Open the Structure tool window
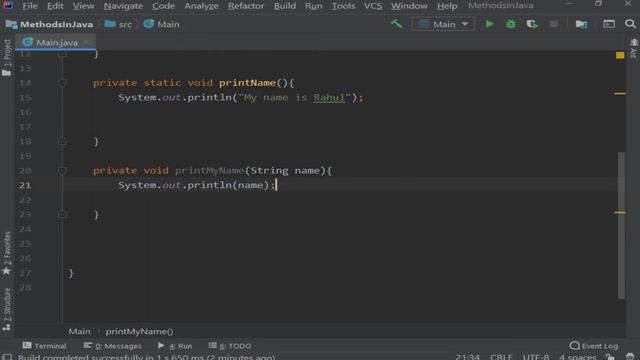Image resolution: width=640 pixels, height=360 pixels. (7, 309)
